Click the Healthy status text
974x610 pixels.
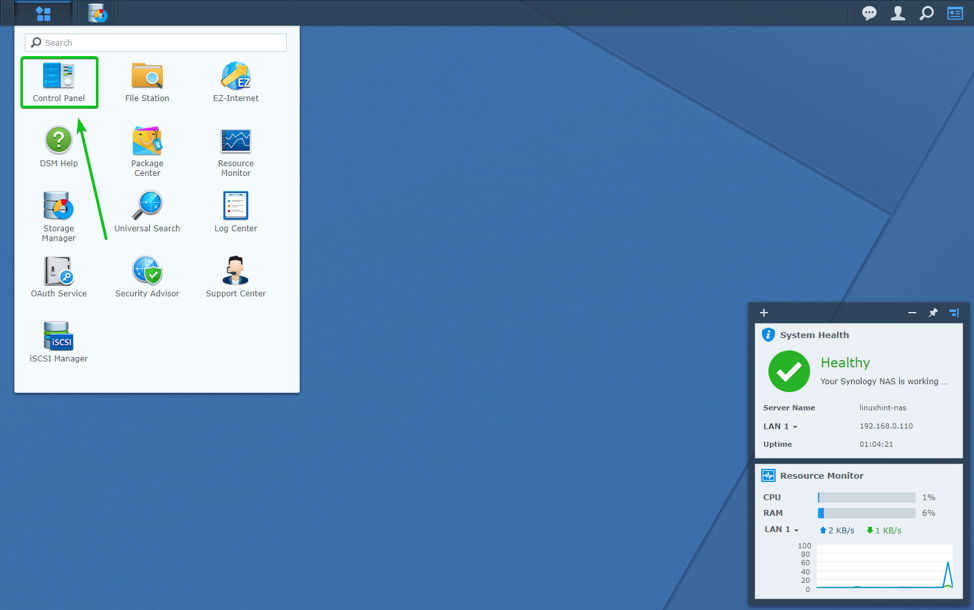845,362
